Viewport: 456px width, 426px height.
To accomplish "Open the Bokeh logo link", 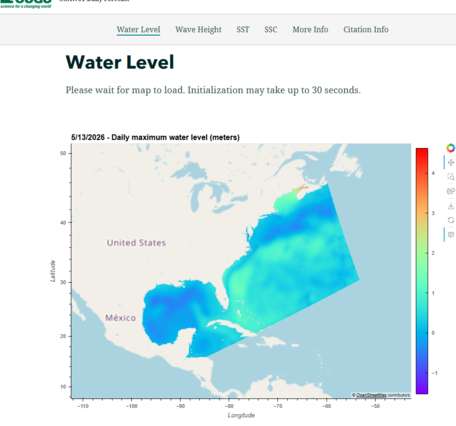I will pyautogui.click(x=451, y=148).
